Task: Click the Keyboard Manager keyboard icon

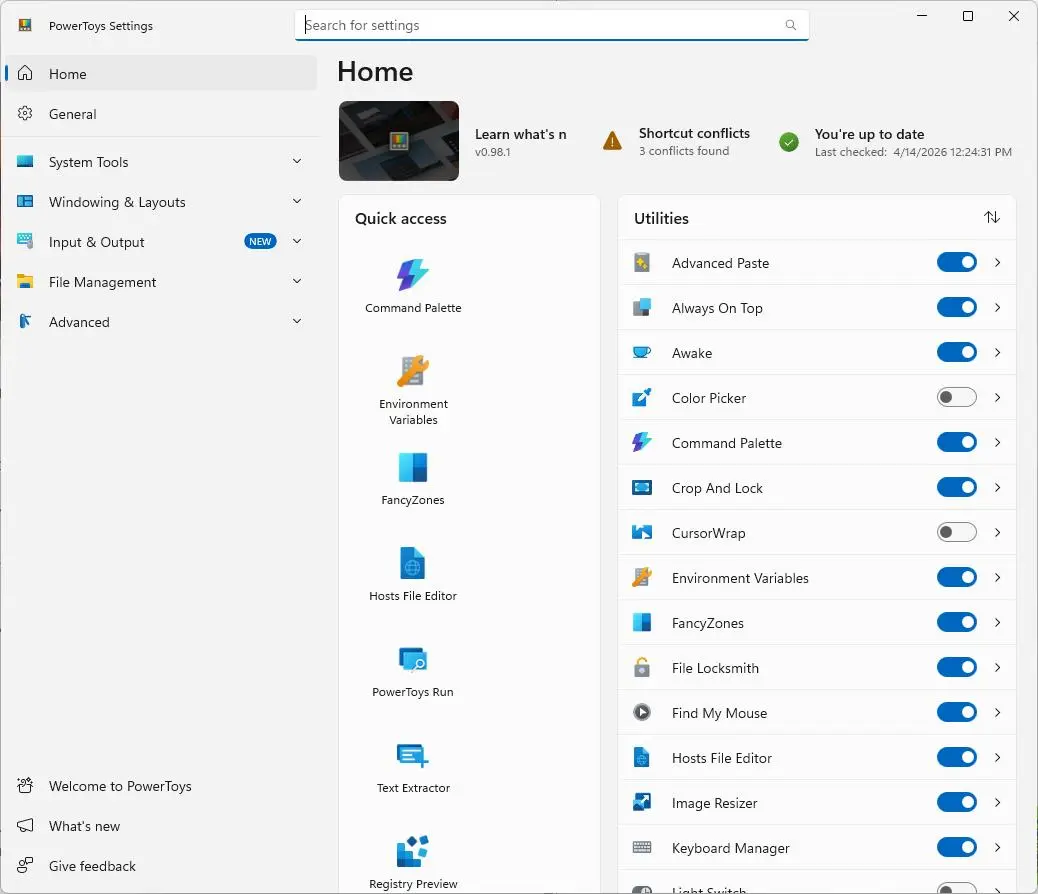Action: 641,848
